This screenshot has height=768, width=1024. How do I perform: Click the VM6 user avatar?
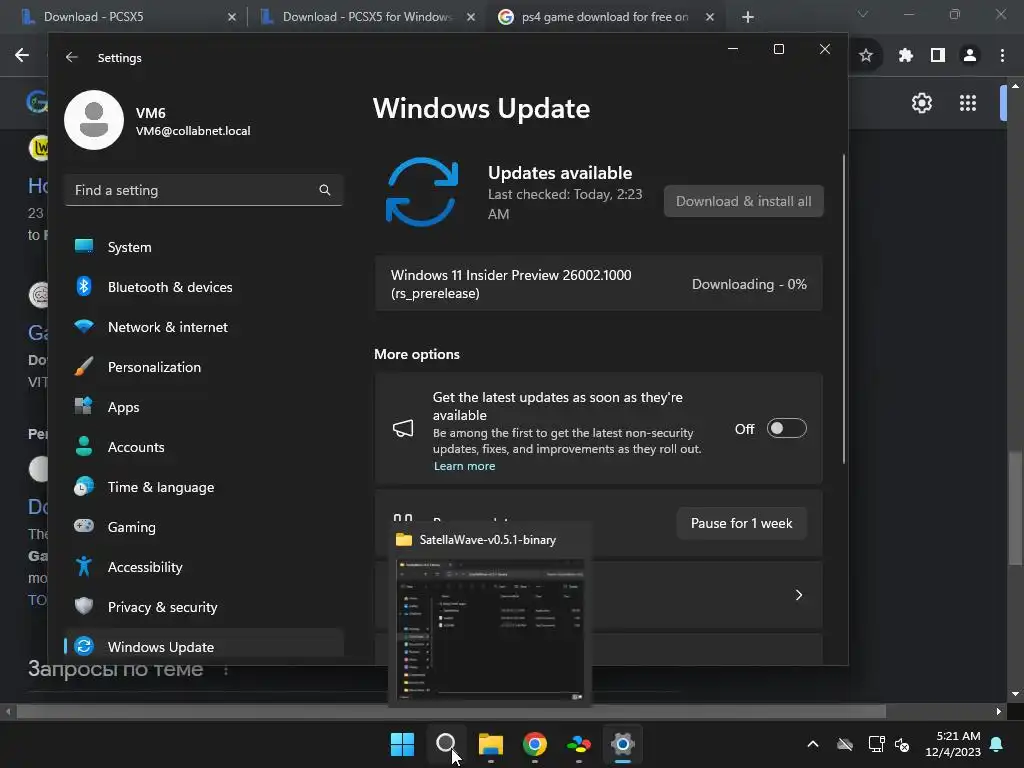pyautogui.click(x=94, y=120)
